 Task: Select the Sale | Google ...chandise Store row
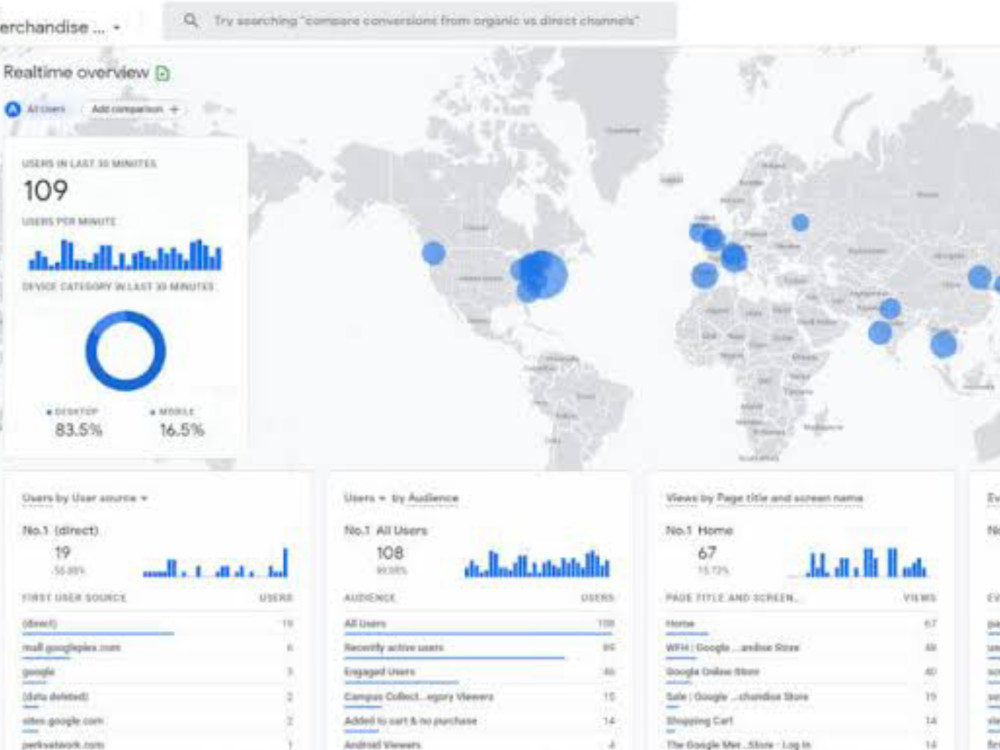pyautogui.click(x=801, y=697)
